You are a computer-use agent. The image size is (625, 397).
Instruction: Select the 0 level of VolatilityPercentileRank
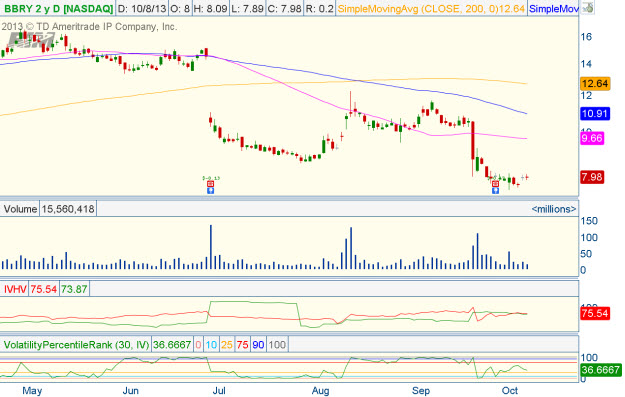tap(198, 344)
